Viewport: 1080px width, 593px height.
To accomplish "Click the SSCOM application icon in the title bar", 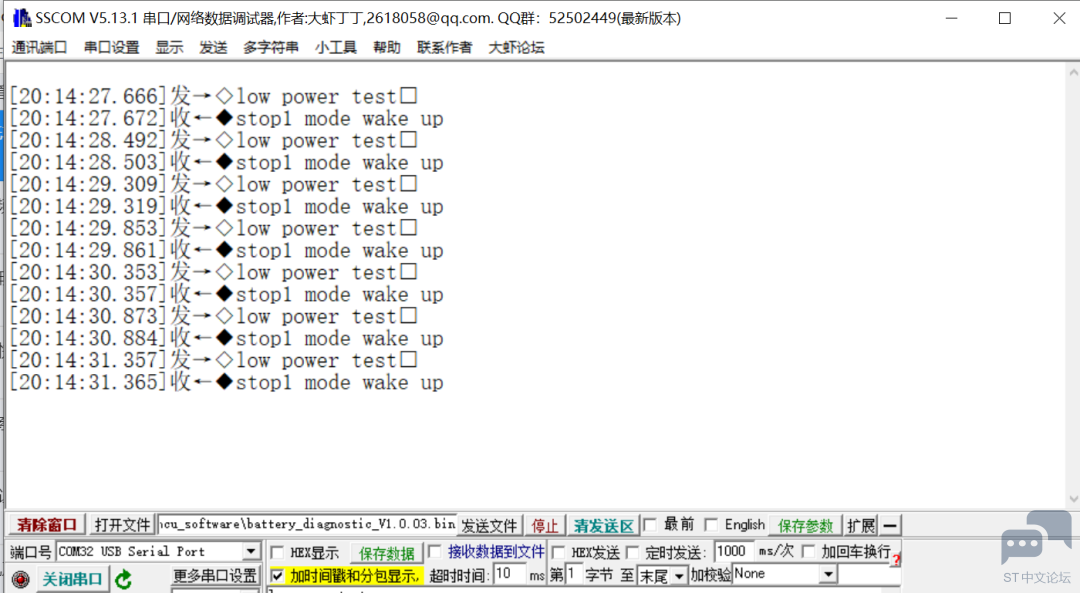I will [22, 18].
